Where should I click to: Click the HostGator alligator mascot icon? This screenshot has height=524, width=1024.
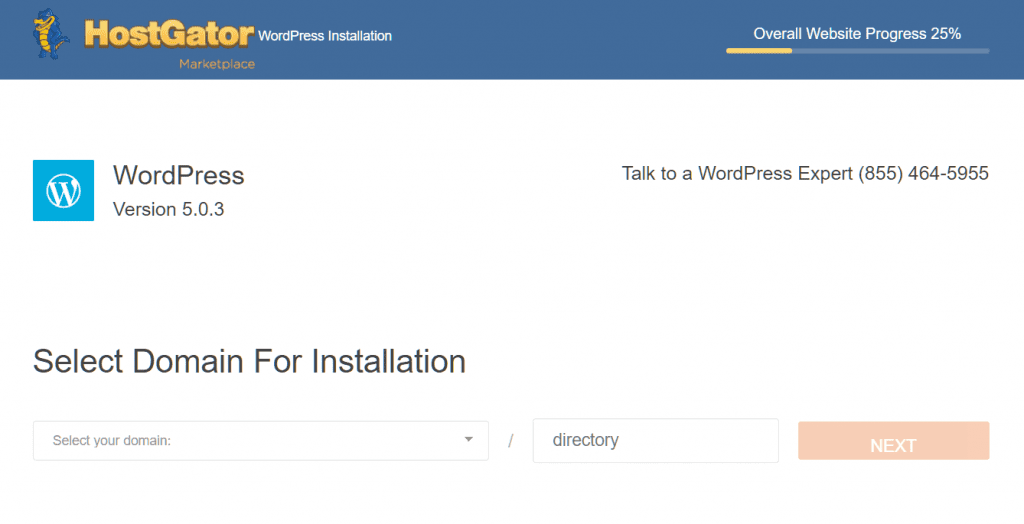(51, 34)
